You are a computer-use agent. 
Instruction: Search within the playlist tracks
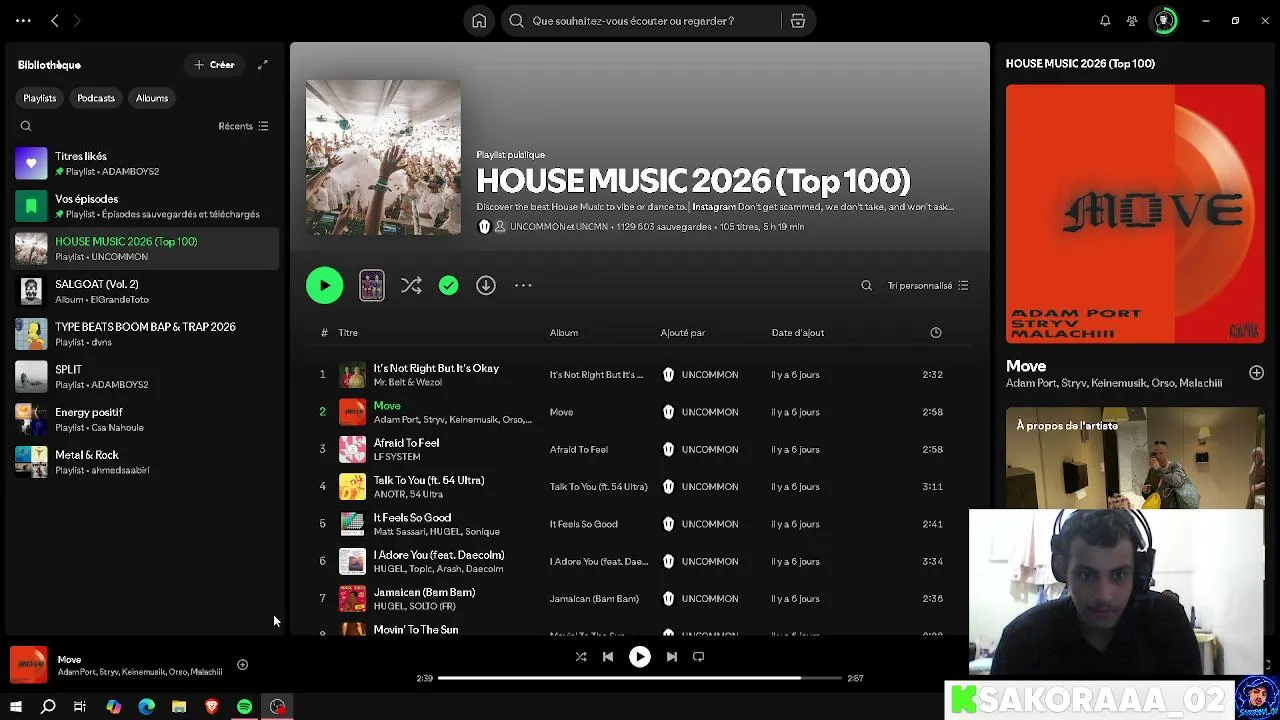point(867,286)
